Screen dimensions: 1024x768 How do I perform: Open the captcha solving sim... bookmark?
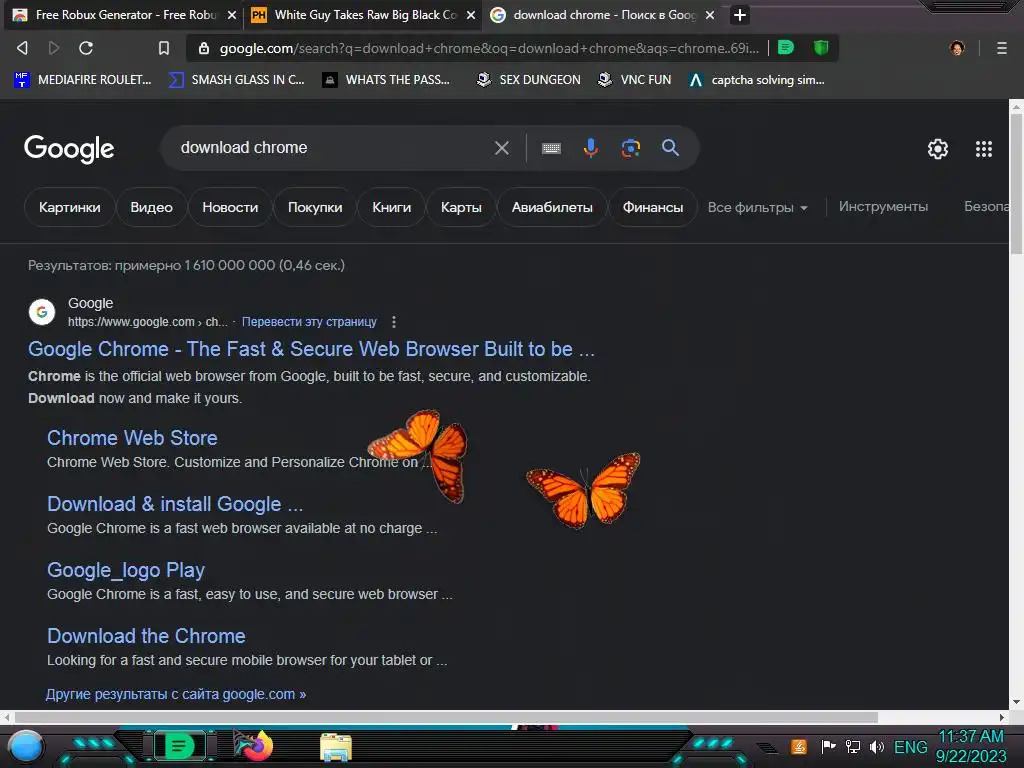tap(757, 80)
